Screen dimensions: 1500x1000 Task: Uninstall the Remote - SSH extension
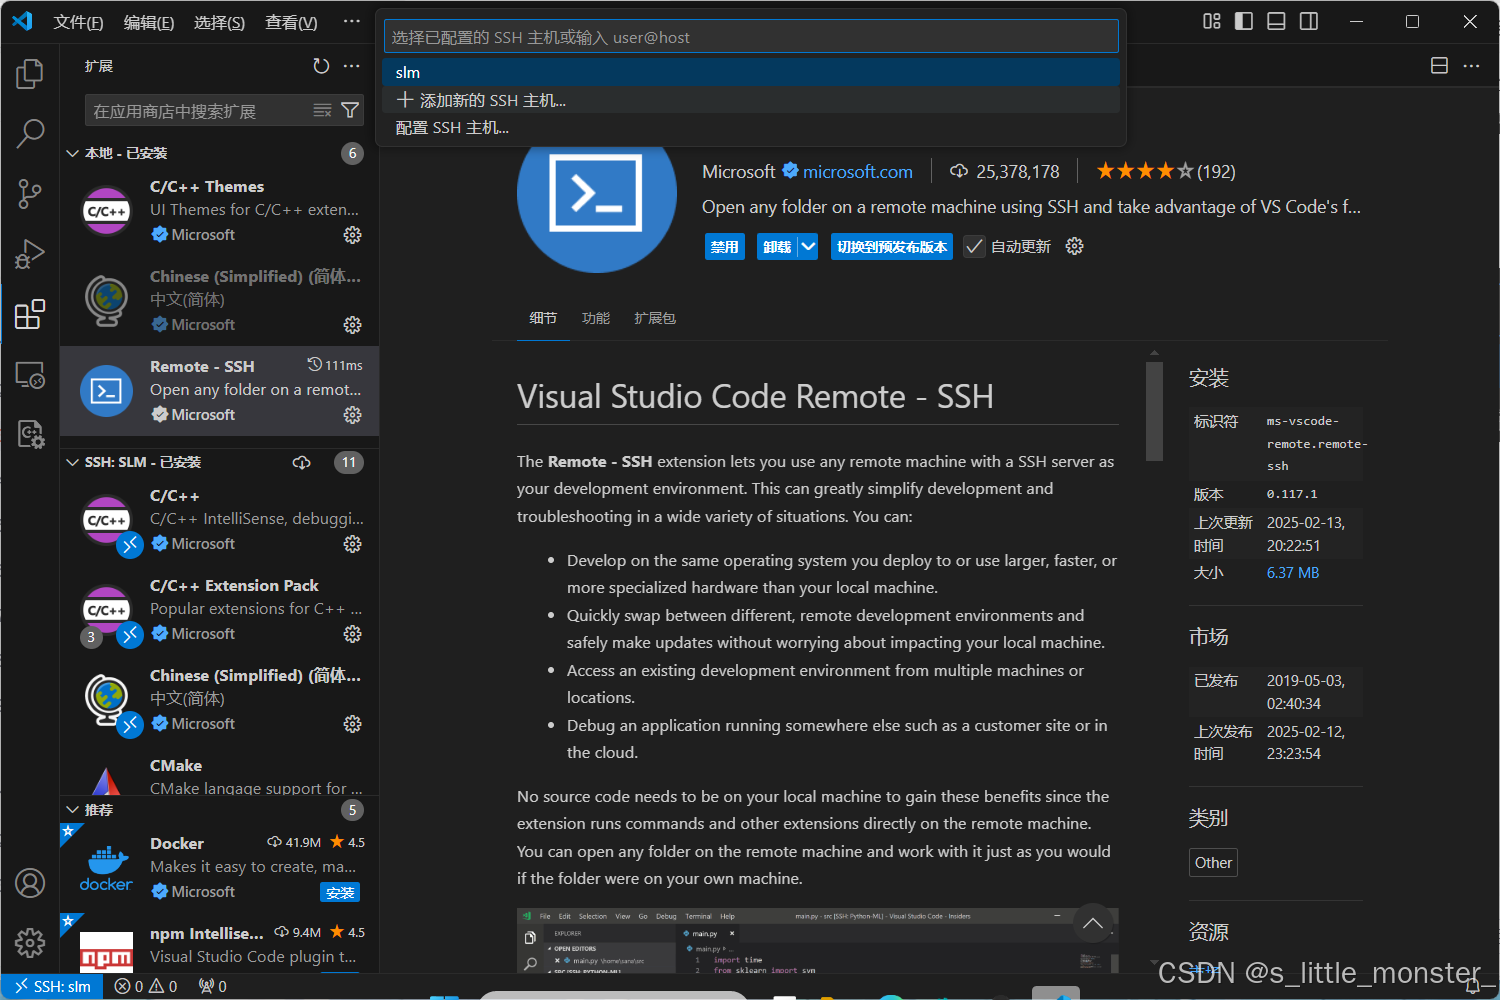coord(777,247)
